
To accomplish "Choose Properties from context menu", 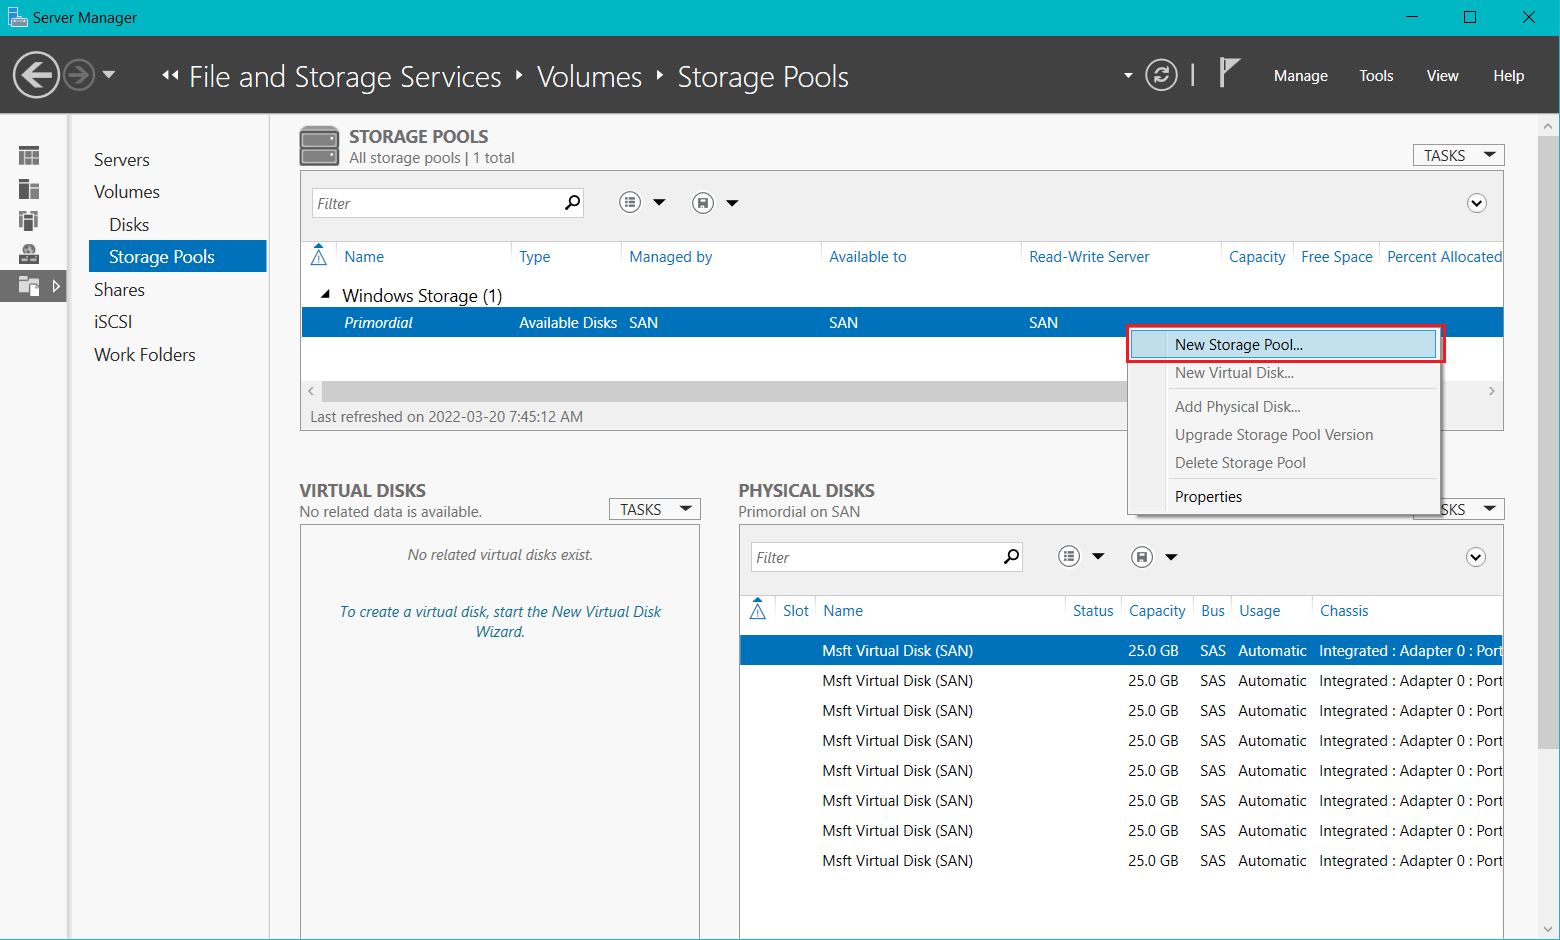I will (1208, 497).
